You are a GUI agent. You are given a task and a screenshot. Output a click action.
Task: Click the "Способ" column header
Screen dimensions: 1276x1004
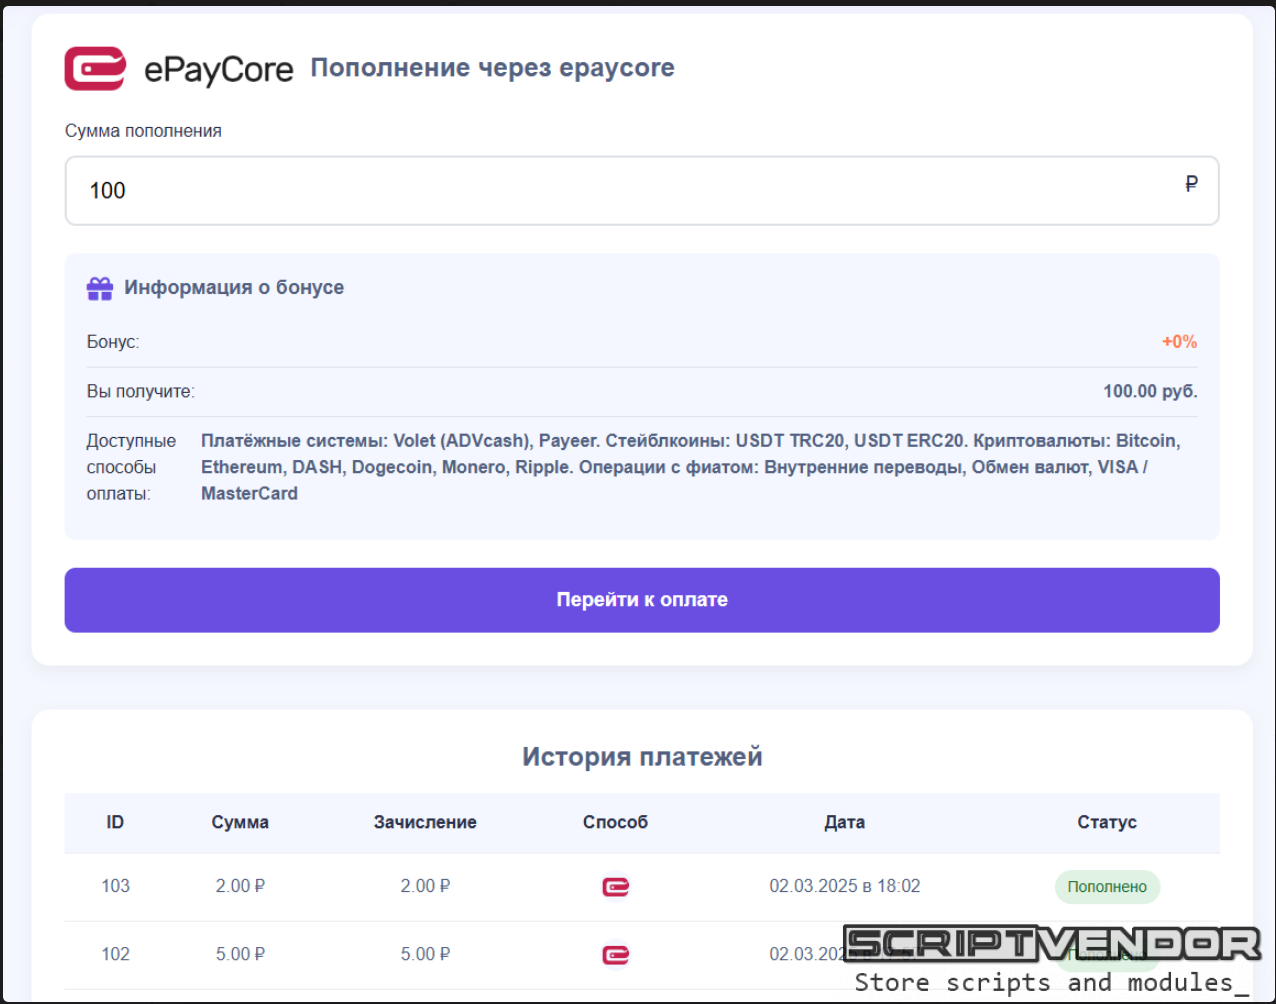[x=615, y=822]
